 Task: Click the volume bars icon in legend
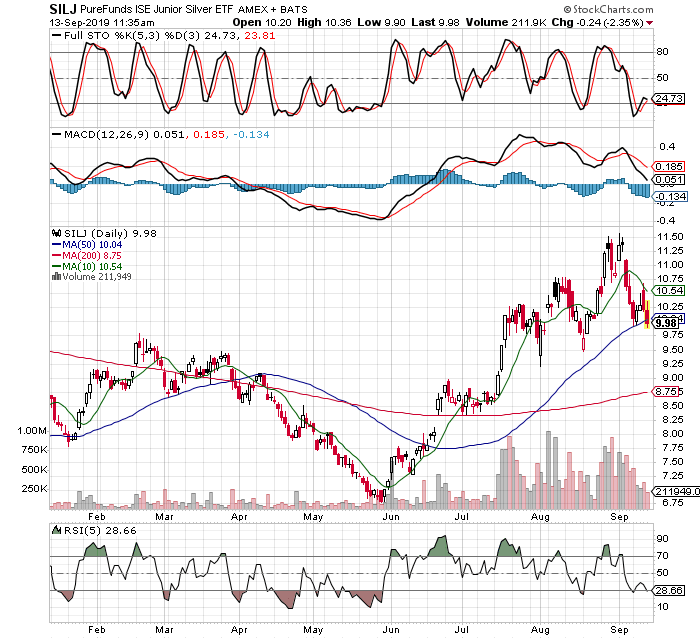(57, 276)
